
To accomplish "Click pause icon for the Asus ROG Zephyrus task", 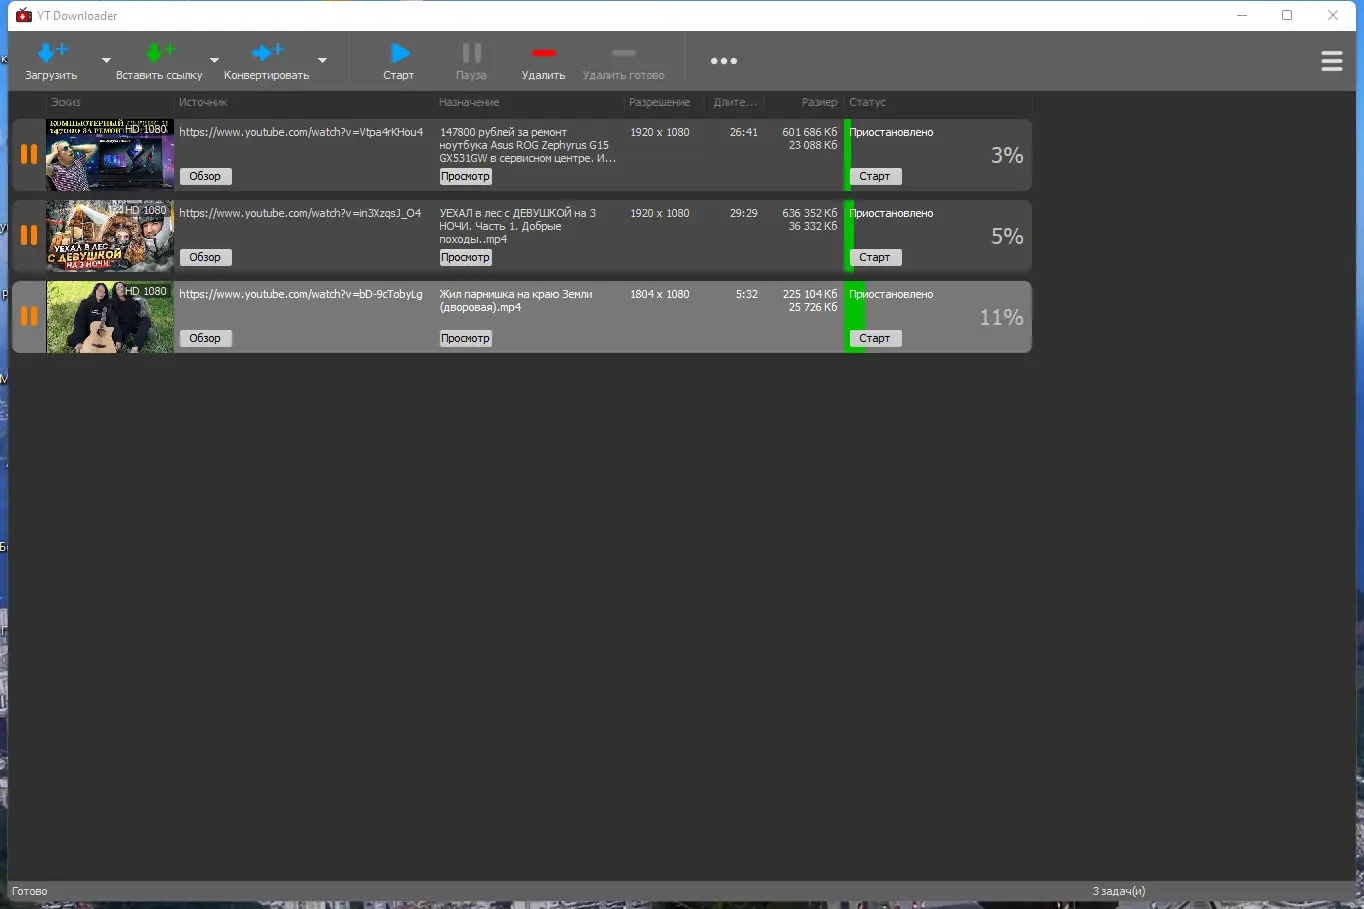I will tap(29, 154).
